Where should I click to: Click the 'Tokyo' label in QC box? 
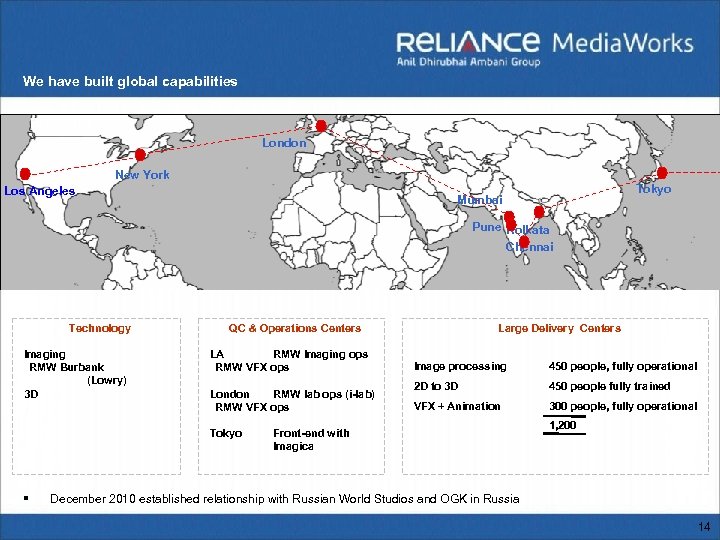[226, 433]
